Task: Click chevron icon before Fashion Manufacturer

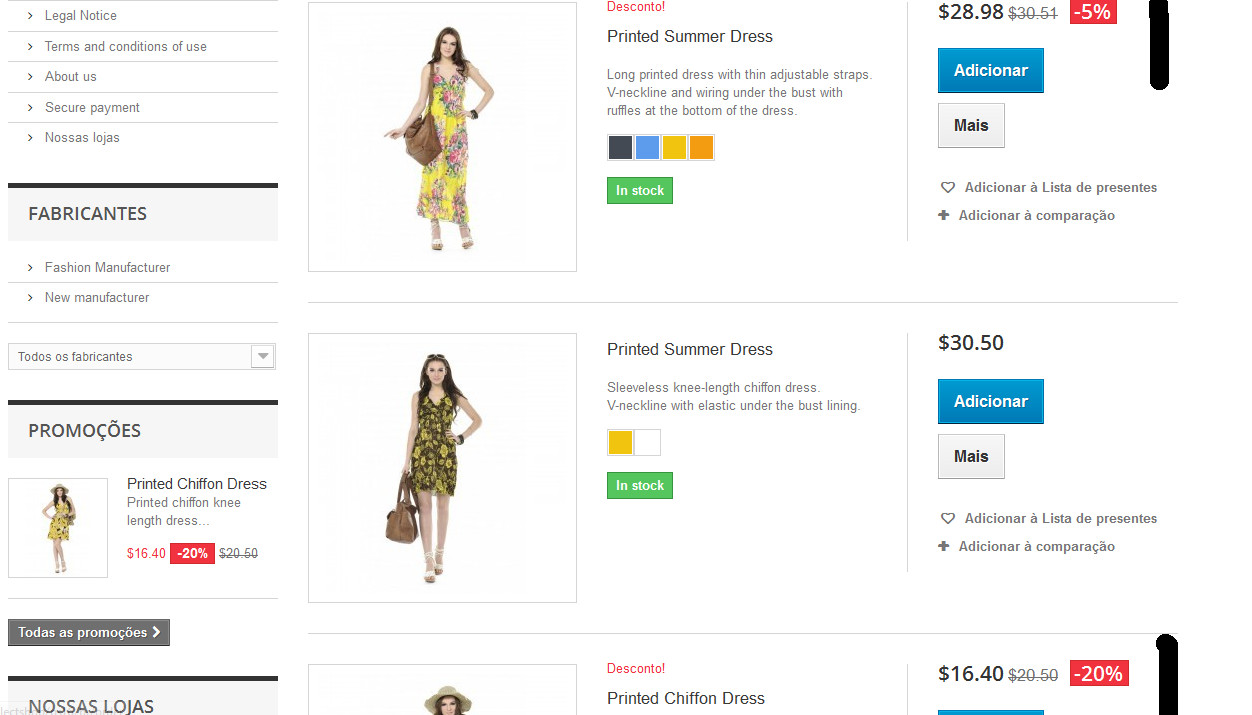Action: pyautogui.click(x=31, y=268)
